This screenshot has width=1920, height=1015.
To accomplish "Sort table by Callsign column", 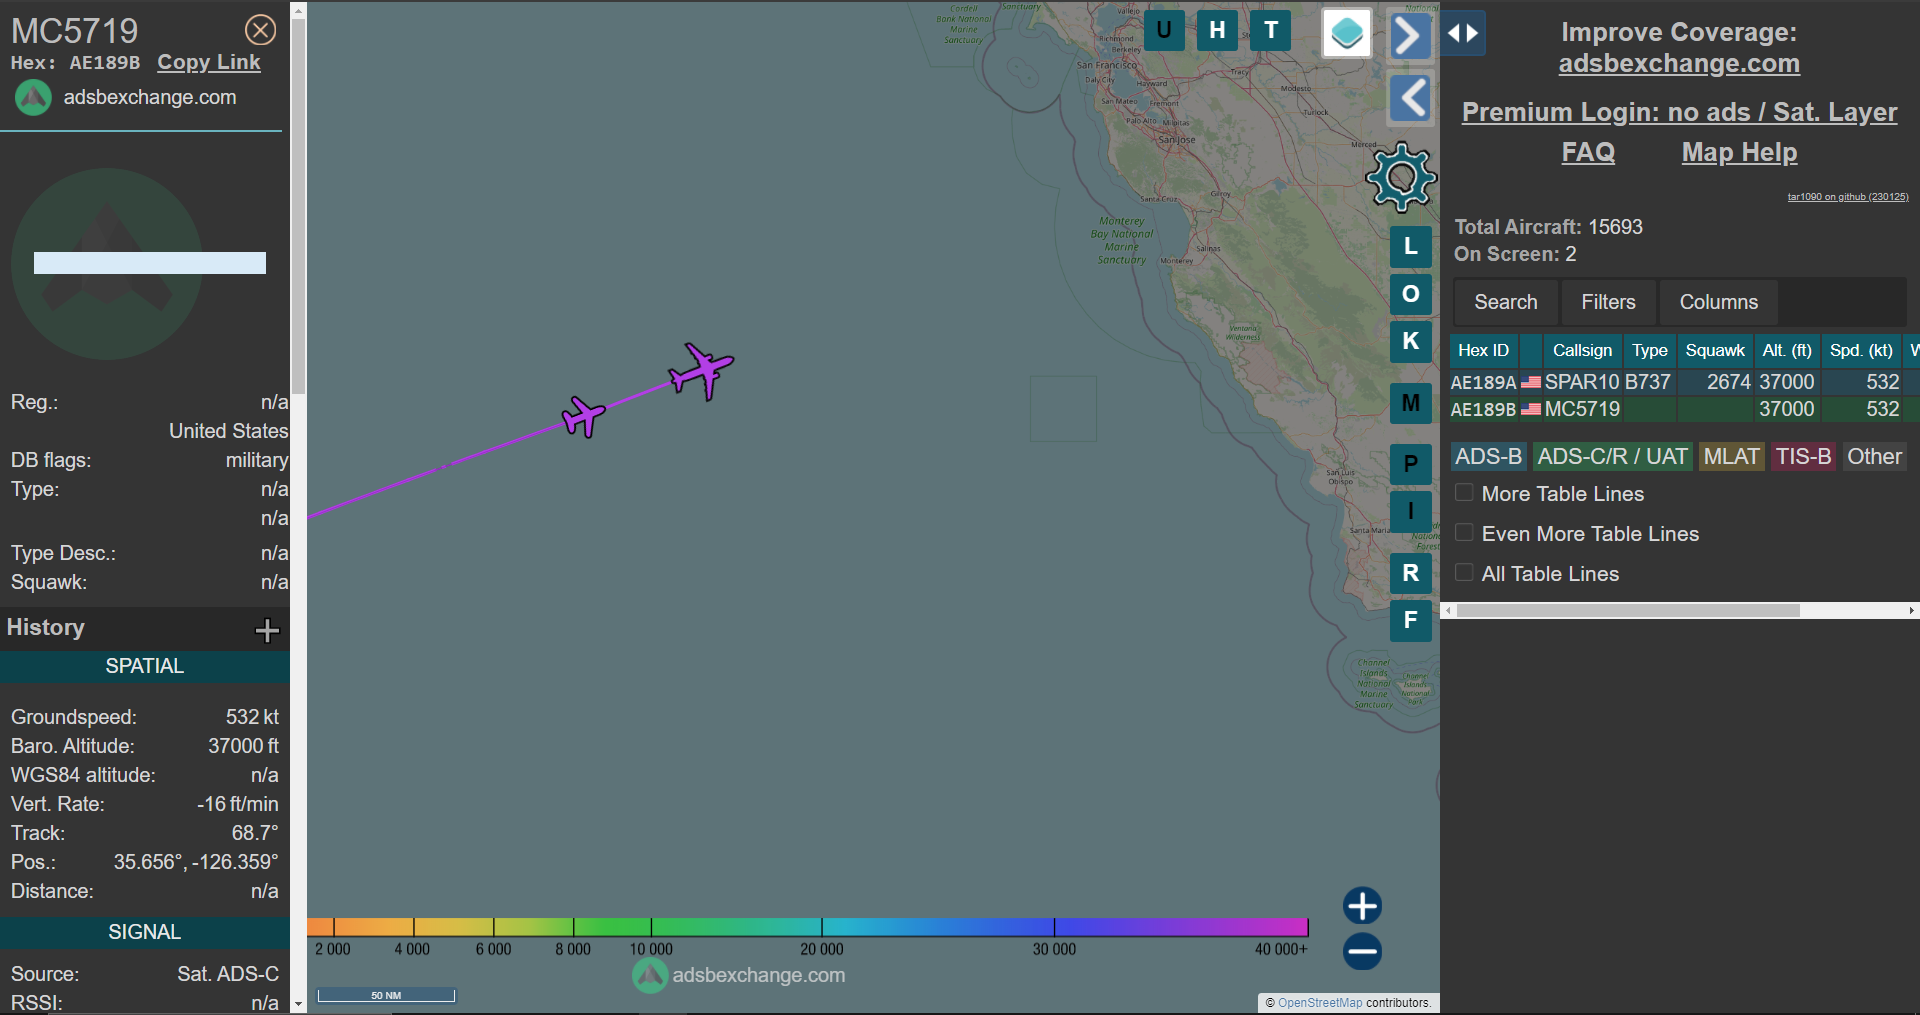I will tap(1582, 350).
